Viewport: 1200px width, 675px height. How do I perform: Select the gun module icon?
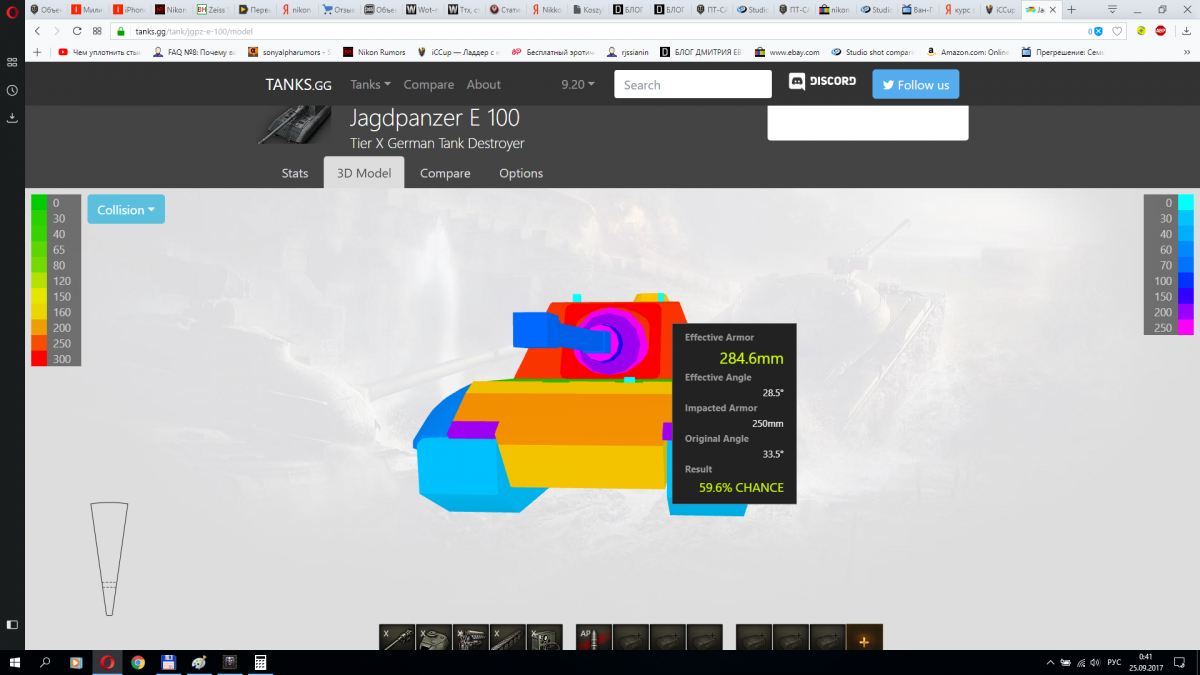point(397,637)
